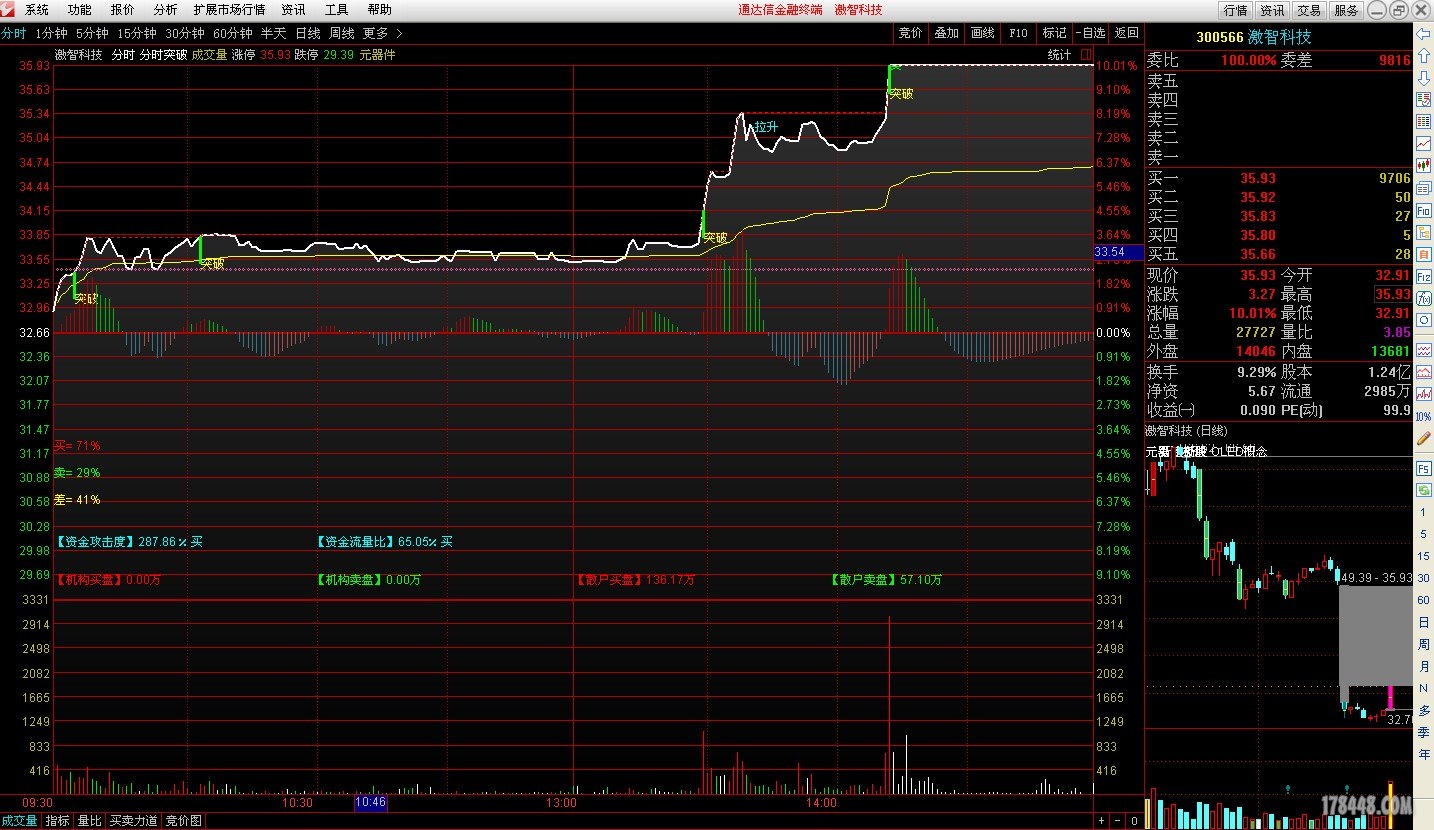Click the 行情 button at top right

tap(1235, 10)
